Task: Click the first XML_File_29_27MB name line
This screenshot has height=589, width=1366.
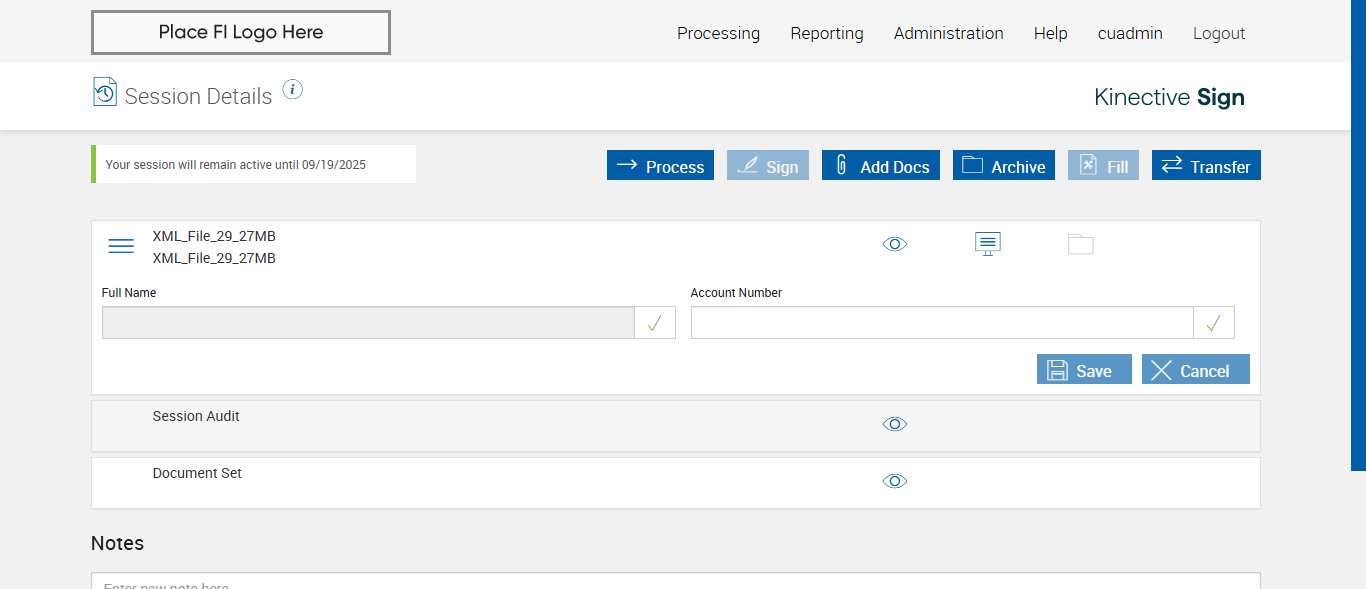Action: click(214, 236)
